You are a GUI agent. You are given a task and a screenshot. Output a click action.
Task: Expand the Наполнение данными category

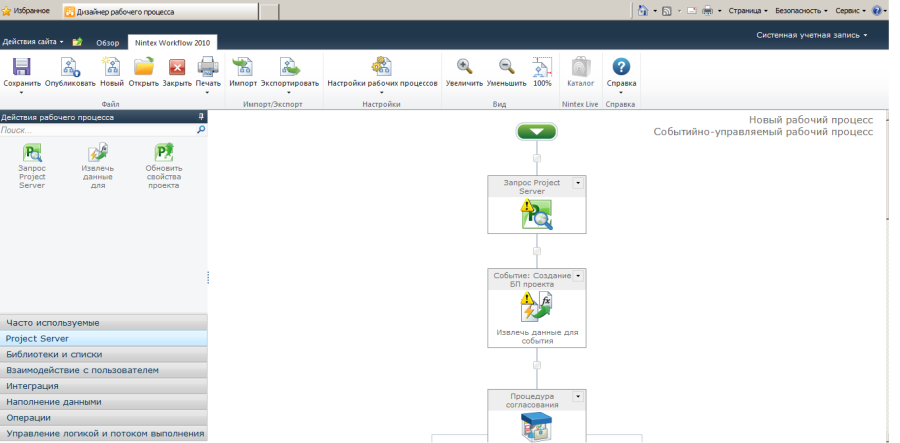[x=104, y=402]
